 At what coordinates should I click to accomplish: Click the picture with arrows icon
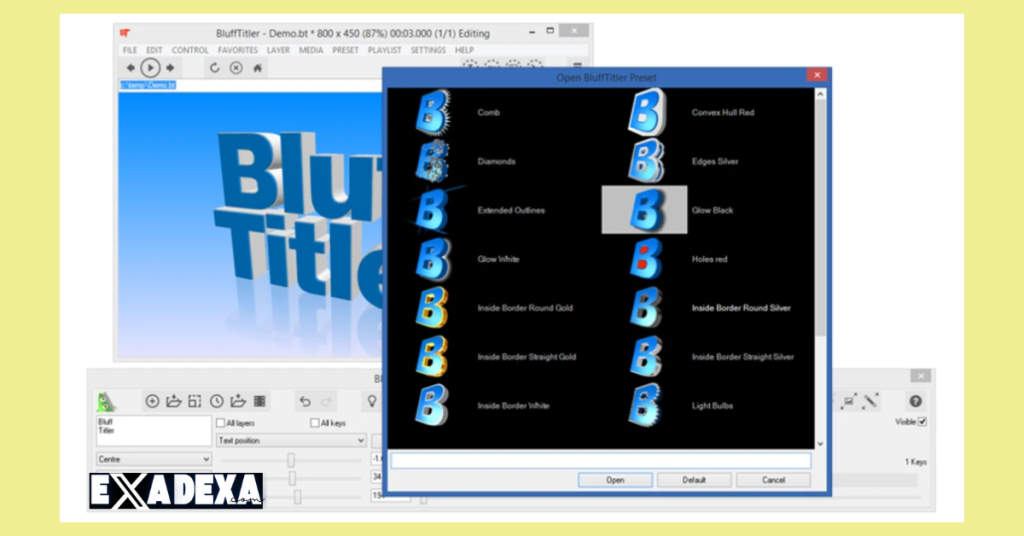[848, 402]
